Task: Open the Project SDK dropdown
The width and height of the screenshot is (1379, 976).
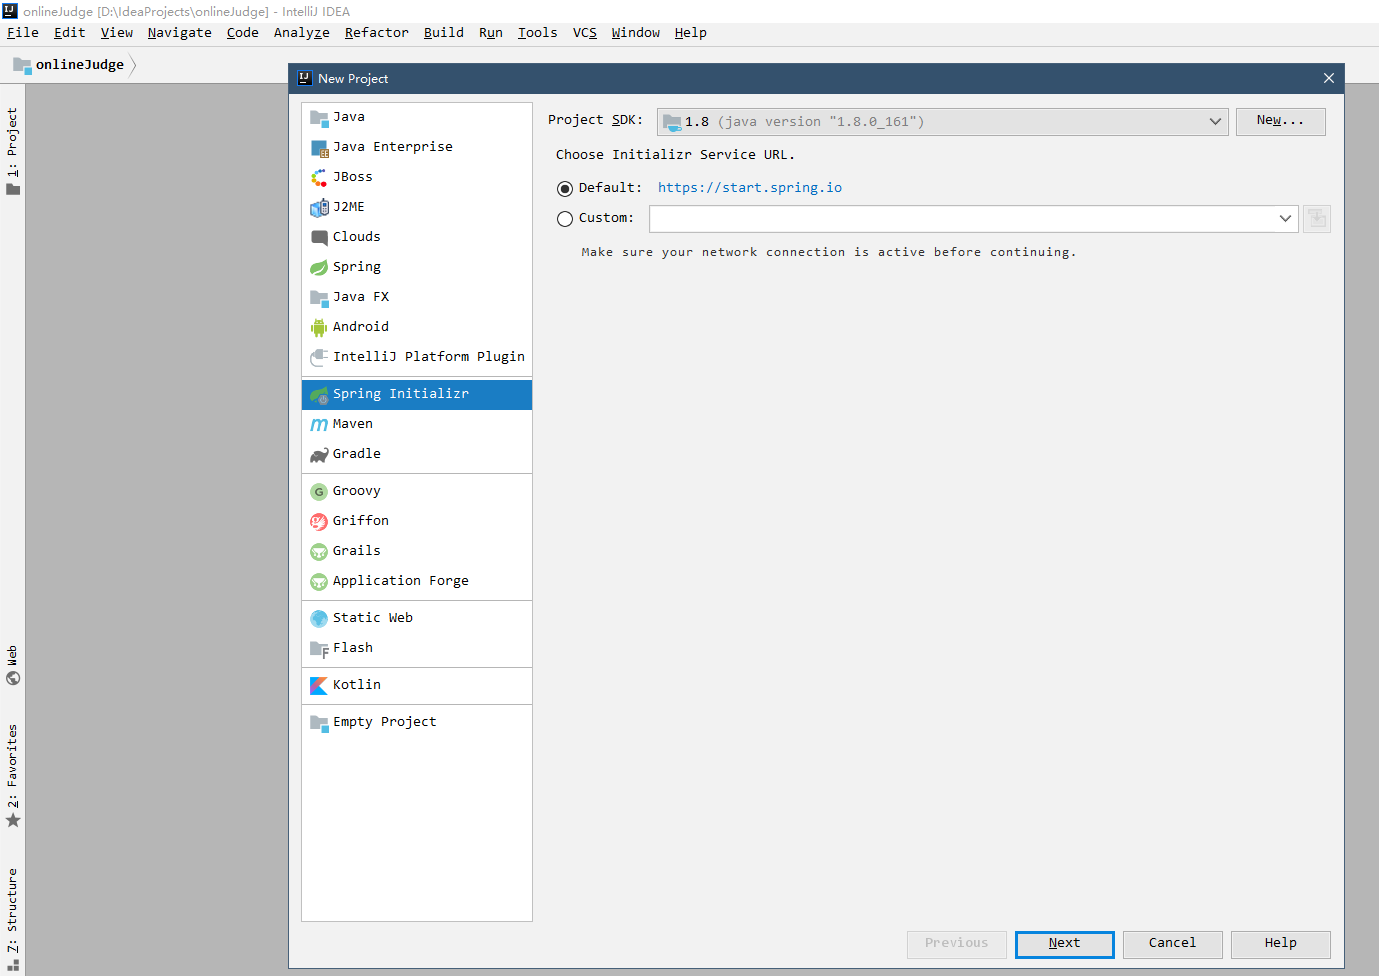Action: [x=942, y=122]
